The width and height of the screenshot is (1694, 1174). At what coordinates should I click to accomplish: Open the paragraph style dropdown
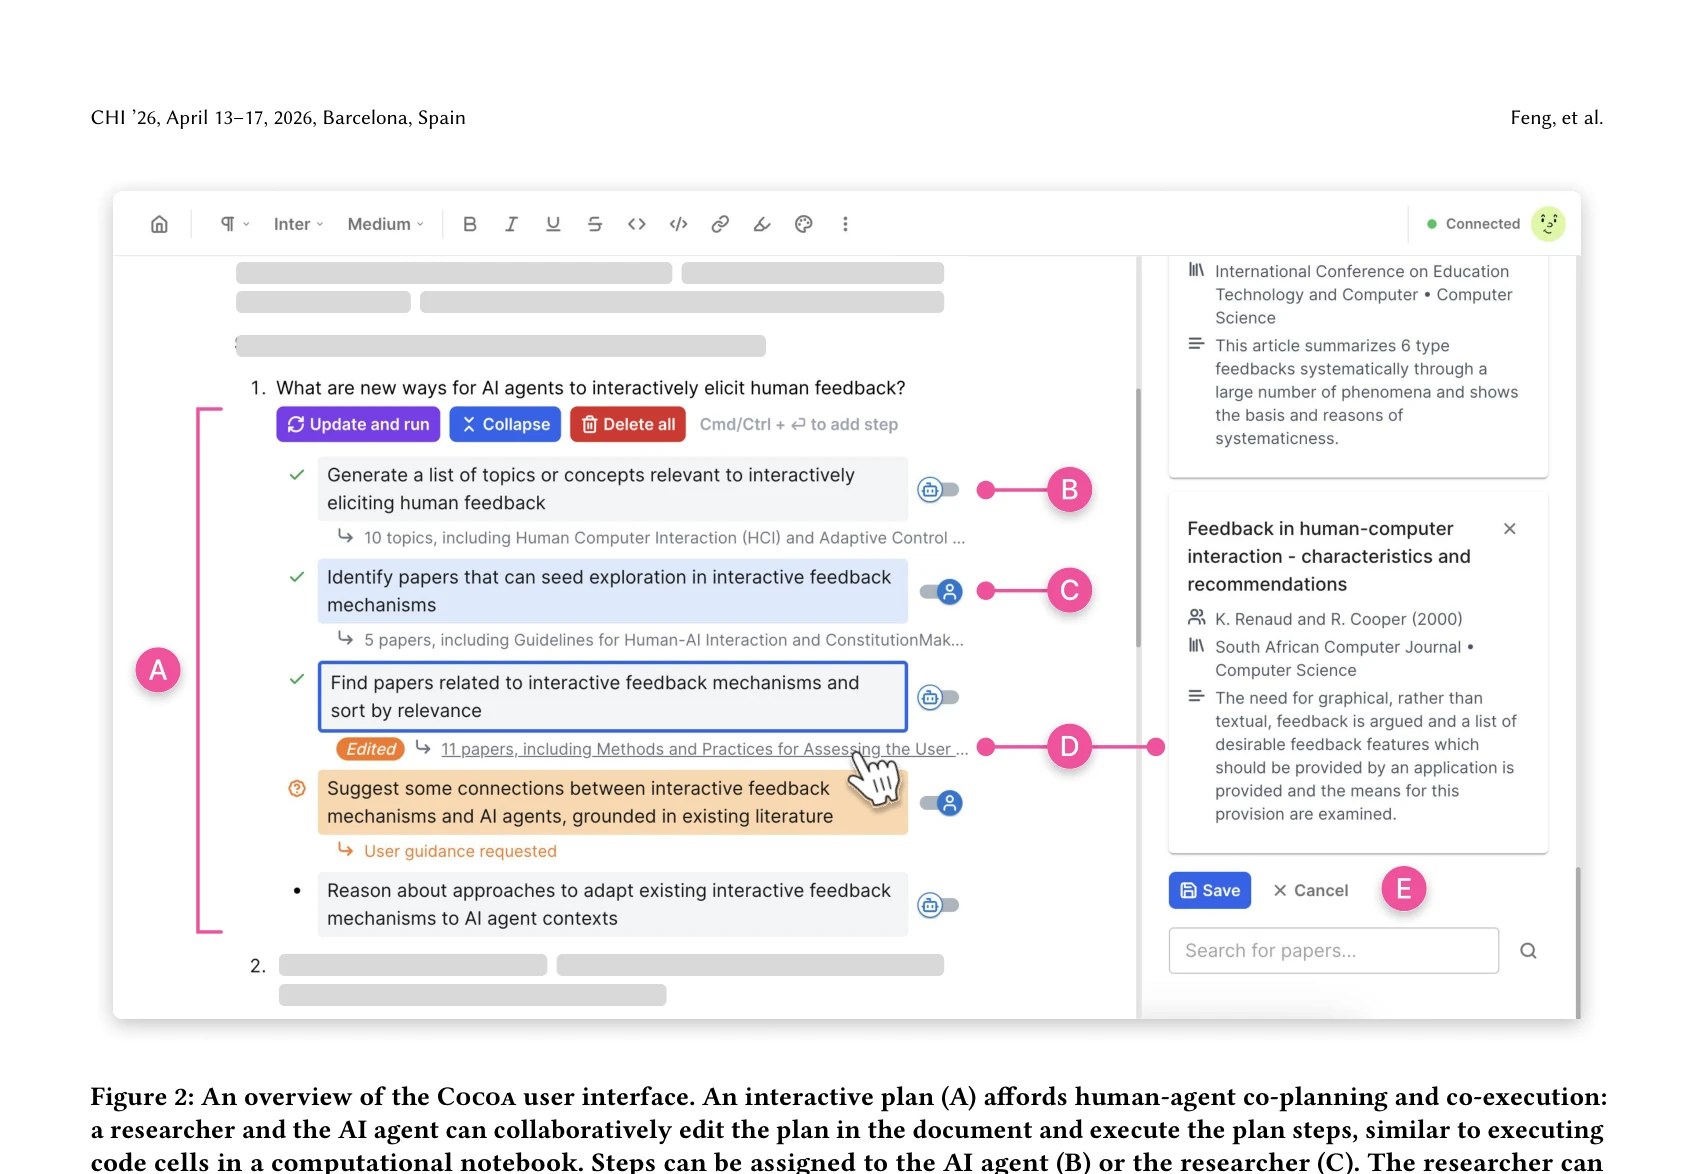point(235,224)
